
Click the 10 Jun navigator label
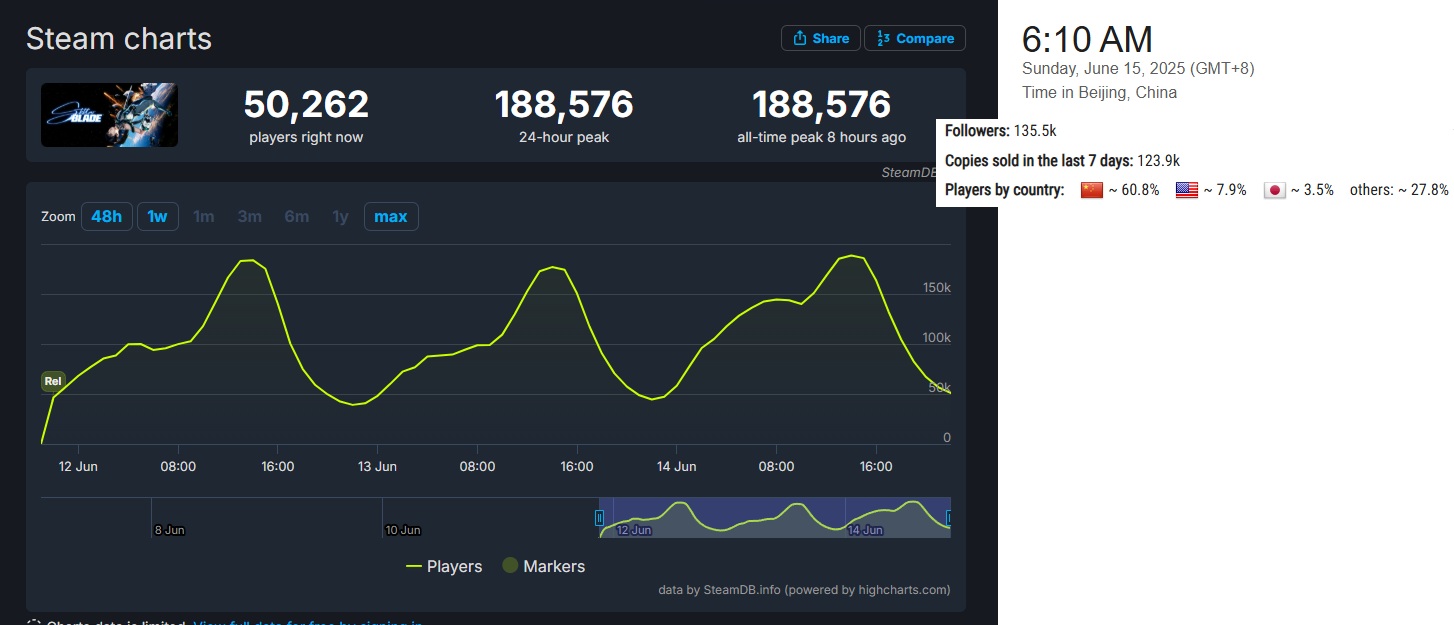pos(403,530)
